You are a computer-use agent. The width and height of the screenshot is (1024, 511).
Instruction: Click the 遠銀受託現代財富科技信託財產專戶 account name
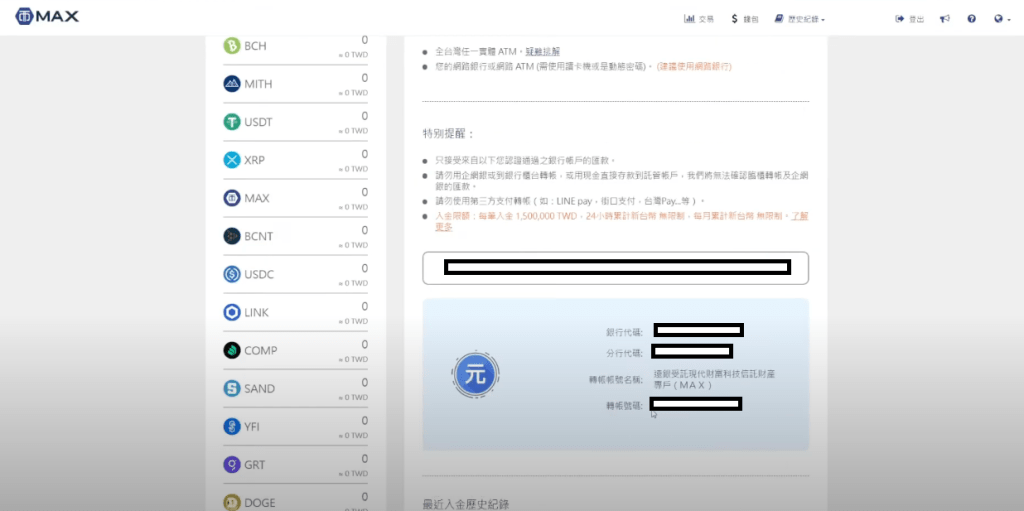(x=714, y=380)
